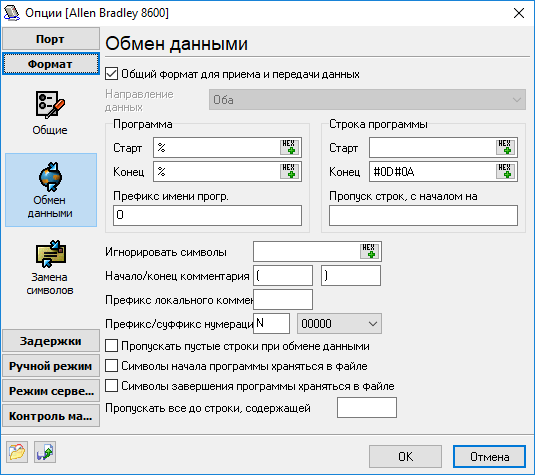Click the save configuration icon at bottom

[45, 452]
